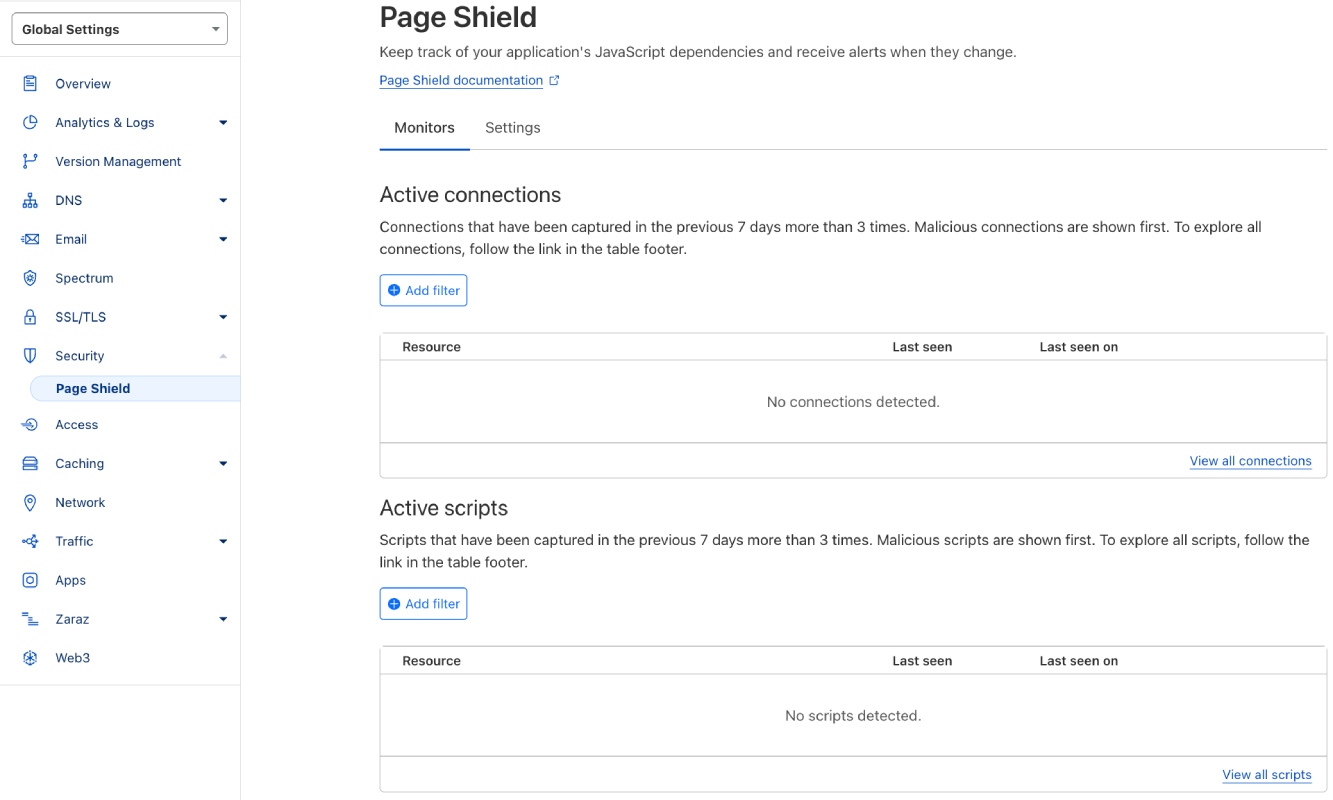Screen dimensions: 1333x800
Task: Click the Traffic routing icon
Action: (x=30, y=541)
